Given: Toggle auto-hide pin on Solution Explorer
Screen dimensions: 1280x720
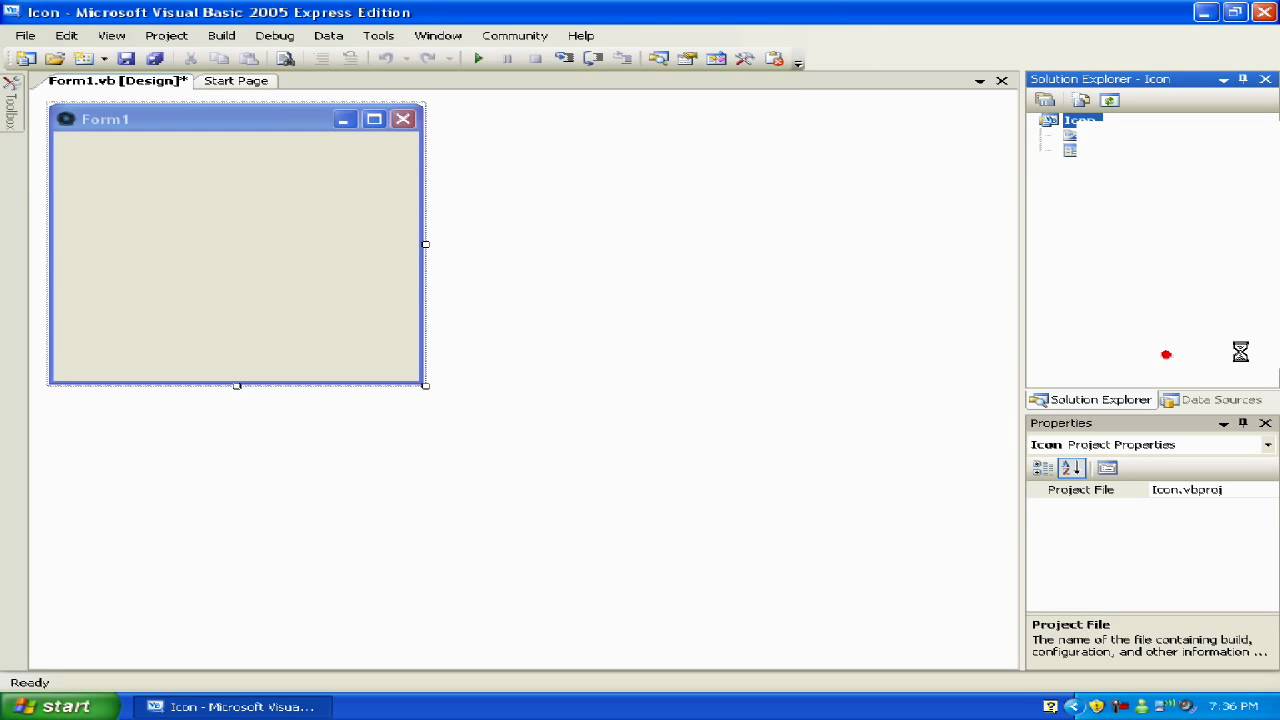Looking at the screenshot, I should tap(1243, 79).
